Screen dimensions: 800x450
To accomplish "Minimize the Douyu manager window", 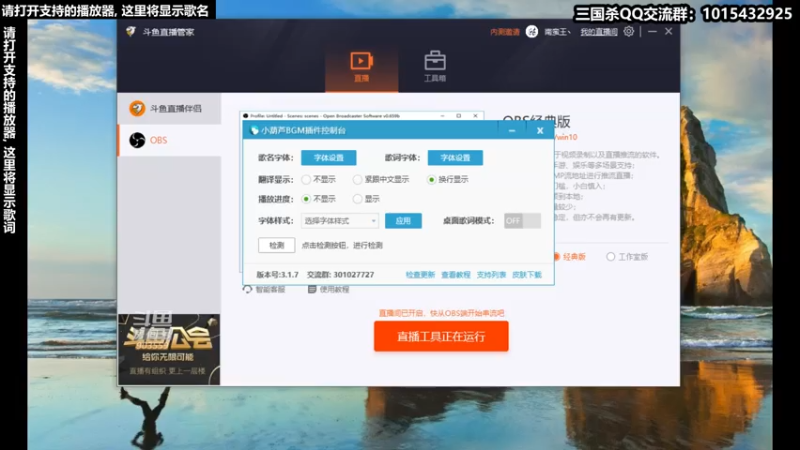I will (x=652, y=32).
